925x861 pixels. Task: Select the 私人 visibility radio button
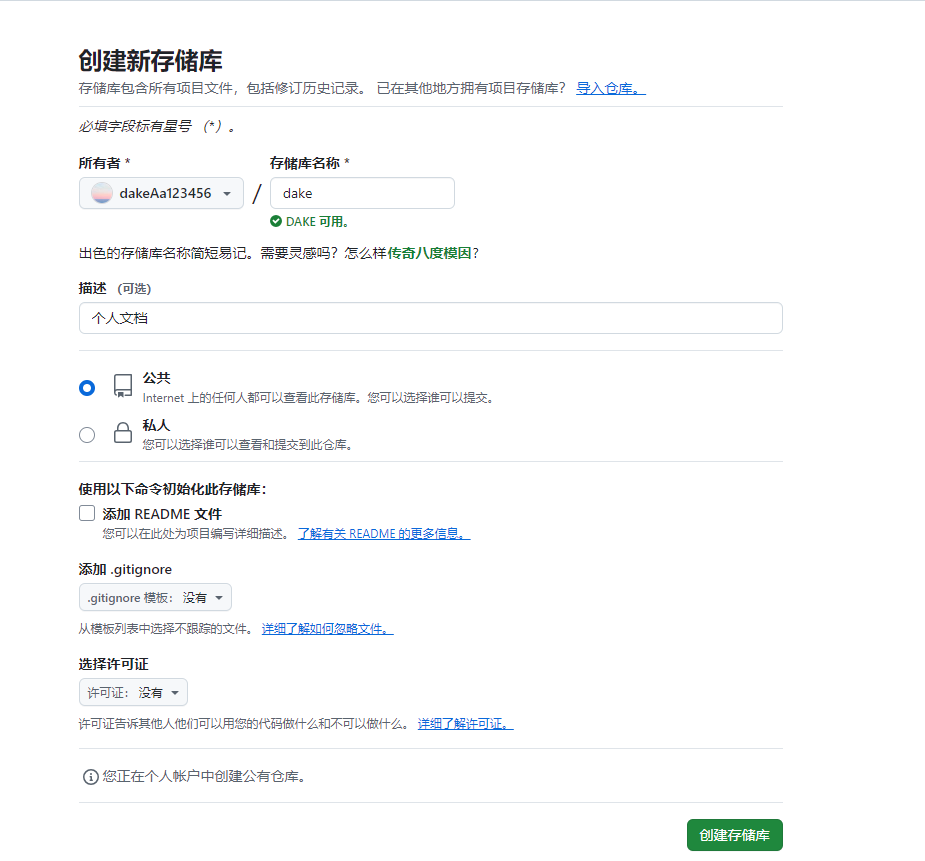[87, 435]
